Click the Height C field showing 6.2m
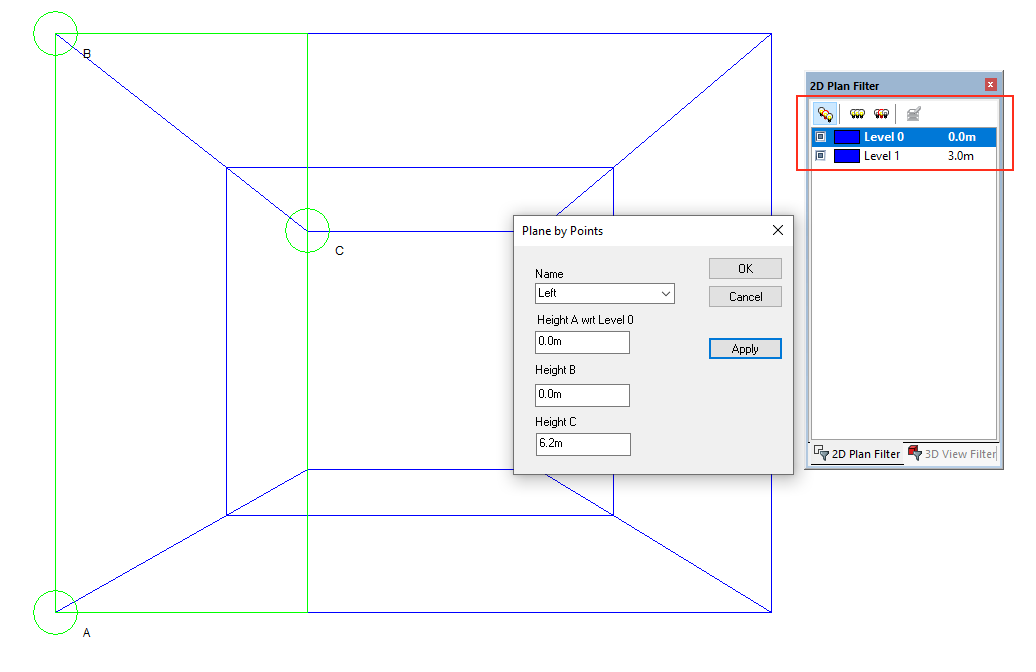Image resolution: width=1036 pixels, height=672 pixels. pyautogui.click(x=583, y=443)
